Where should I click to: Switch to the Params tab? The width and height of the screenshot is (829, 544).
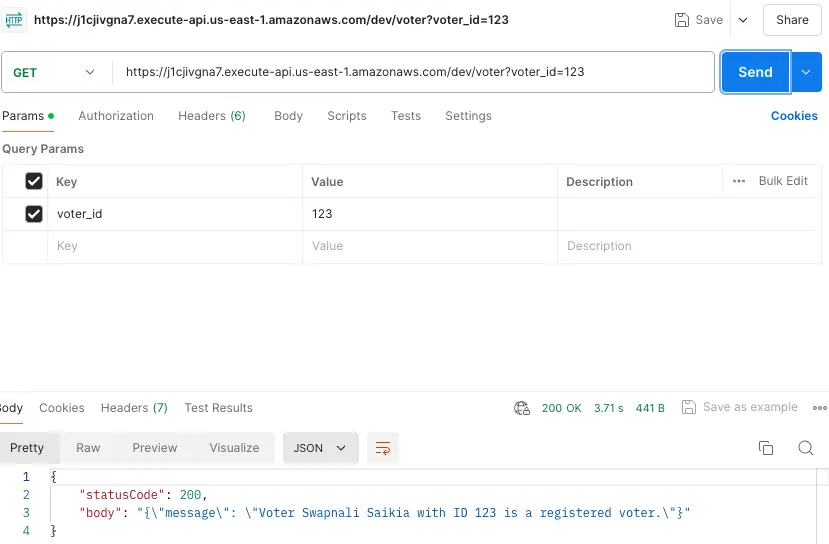pyautogui.click(x=28, y=116)
